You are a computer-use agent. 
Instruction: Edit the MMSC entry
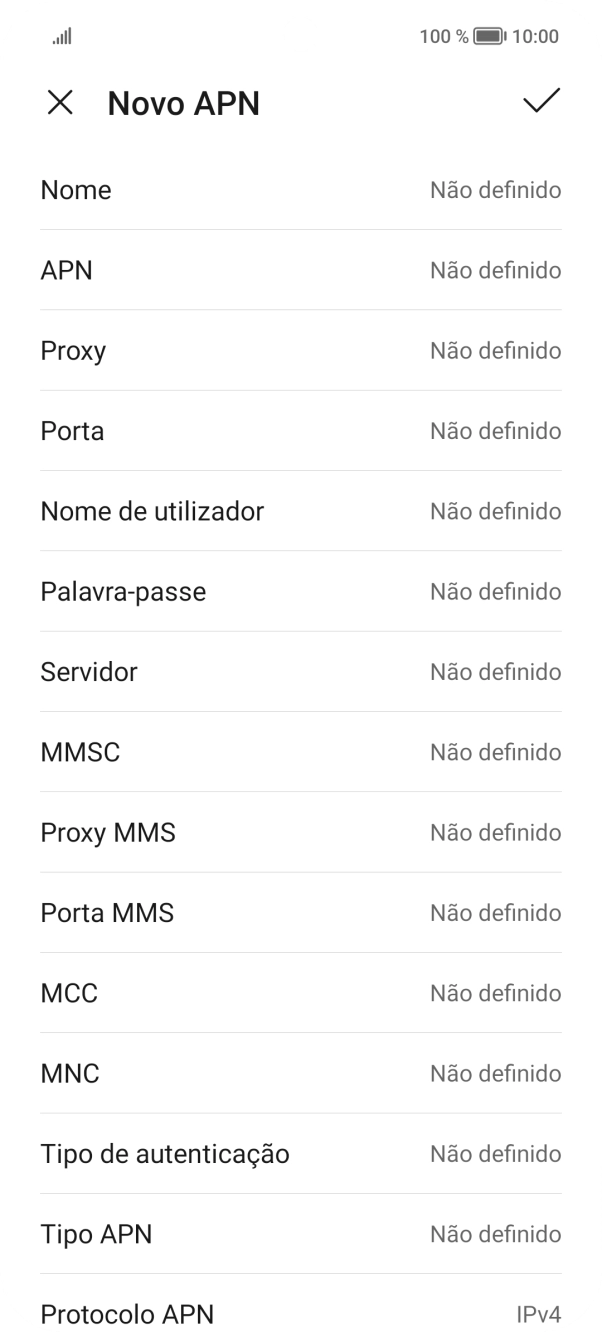click(301, 752)
